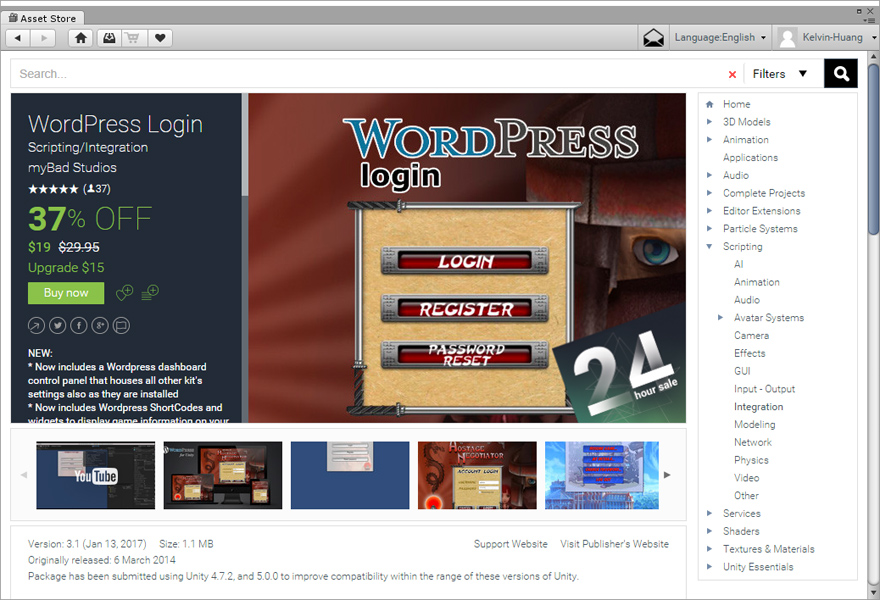
Task: Open the download manager icon
Action: tap(109, 38)
